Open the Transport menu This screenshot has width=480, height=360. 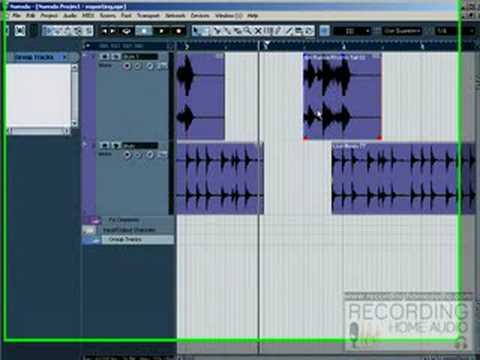click(148, 16)
